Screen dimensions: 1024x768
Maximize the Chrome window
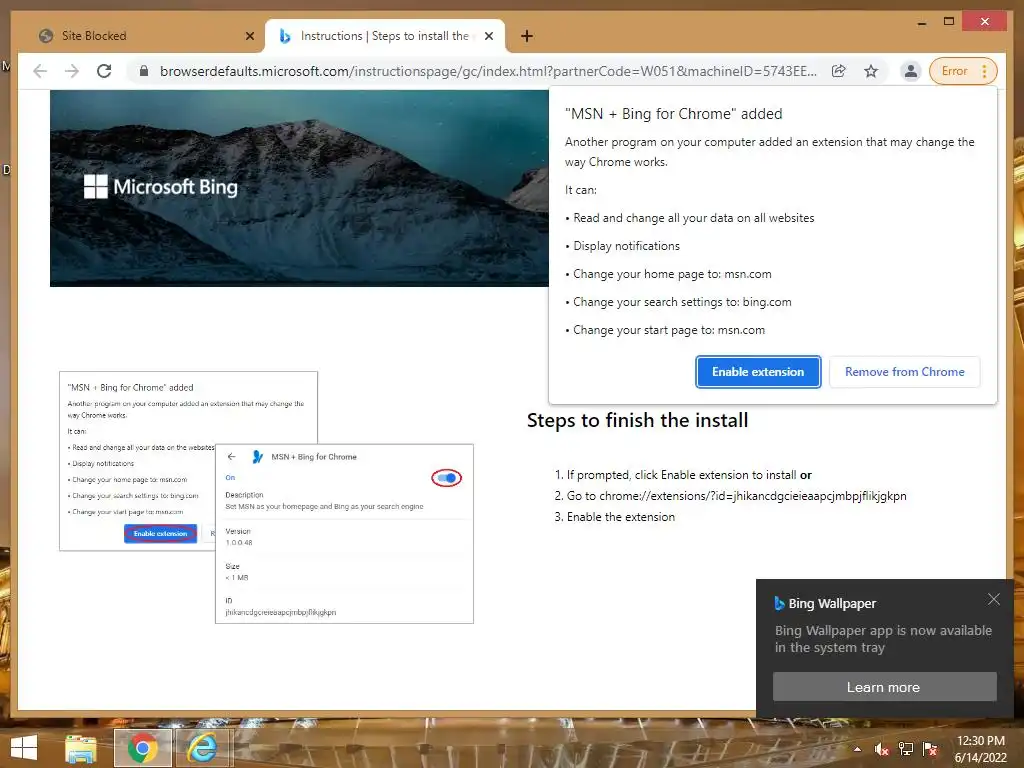(949, 22)
